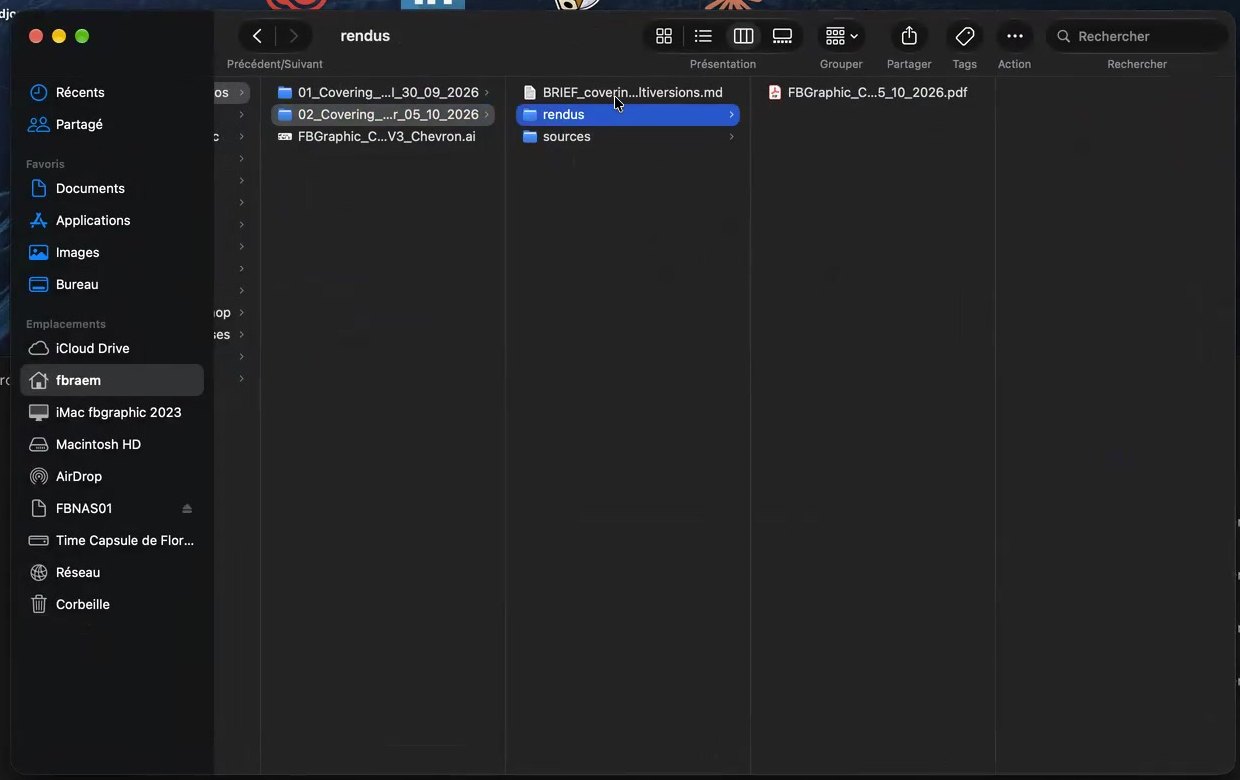This screenshot has width=1240, height=780.
Task: Click the PDF icon of FBGraphic_C...5_10_2026.pdf
Action: click(775, 92)
